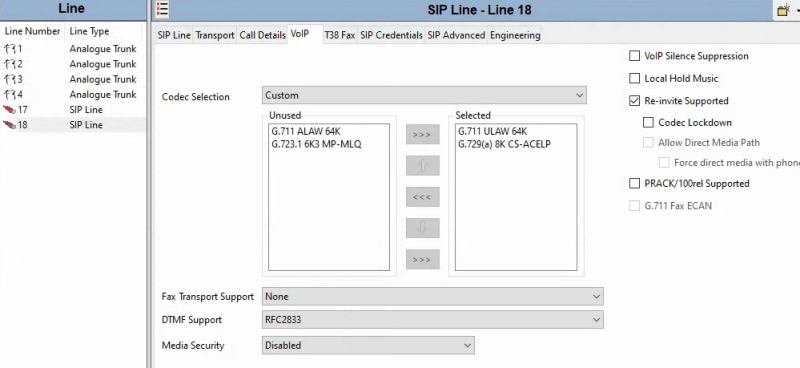Tick the Local Hold Music checkbox

coord(634,78)
